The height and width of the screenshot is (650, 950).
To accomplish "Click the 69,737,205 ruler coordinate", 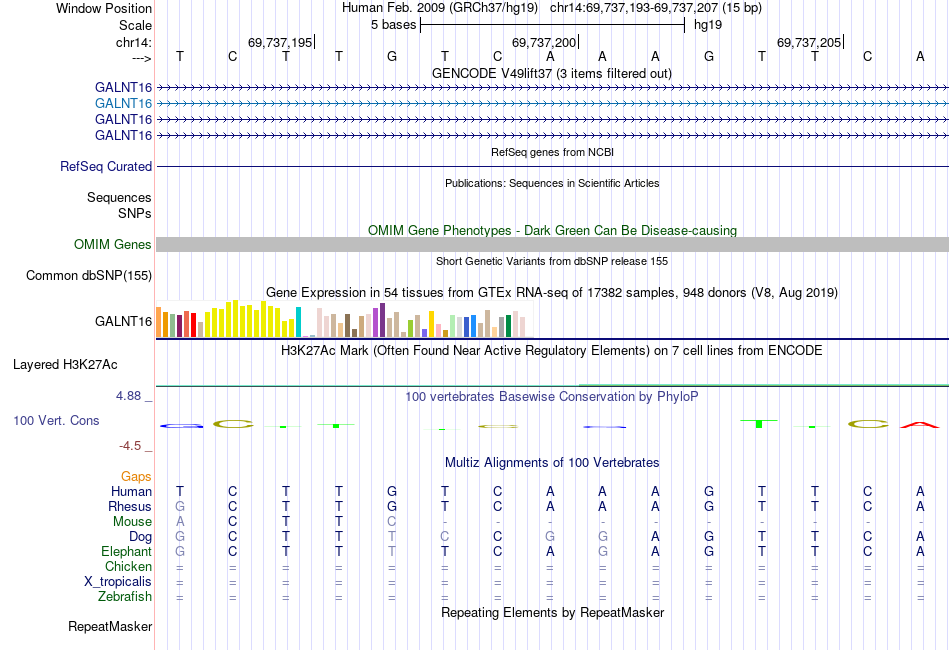I will (x=809, y=42).
